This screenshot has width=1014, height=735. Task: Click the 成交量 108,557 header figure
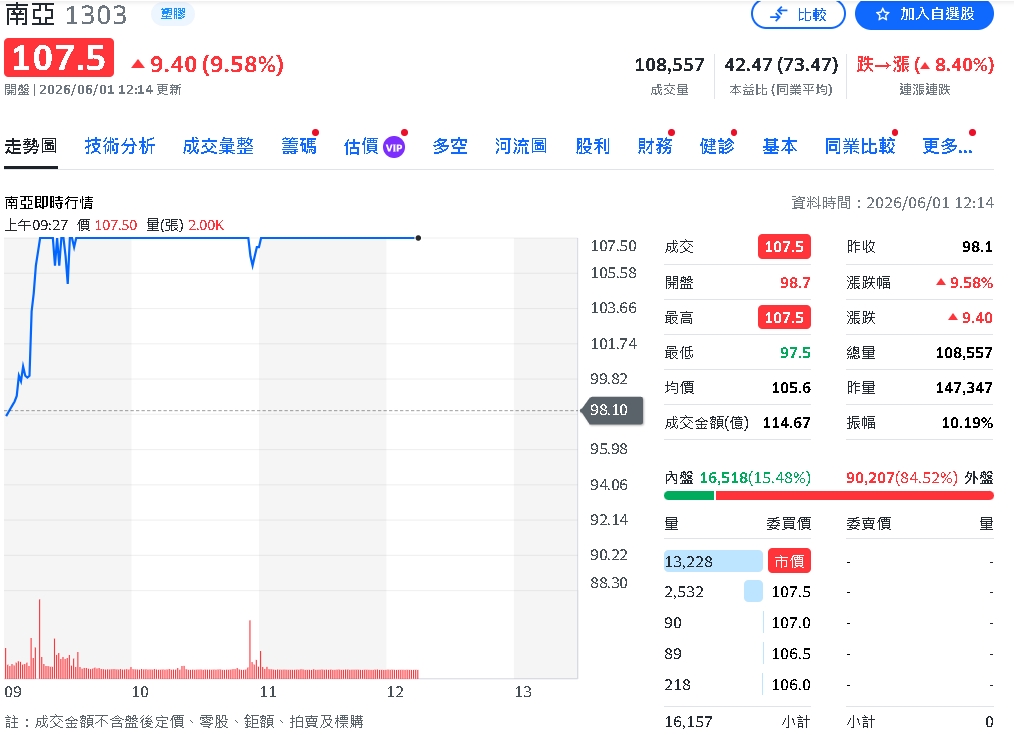(x=669, y=65)
